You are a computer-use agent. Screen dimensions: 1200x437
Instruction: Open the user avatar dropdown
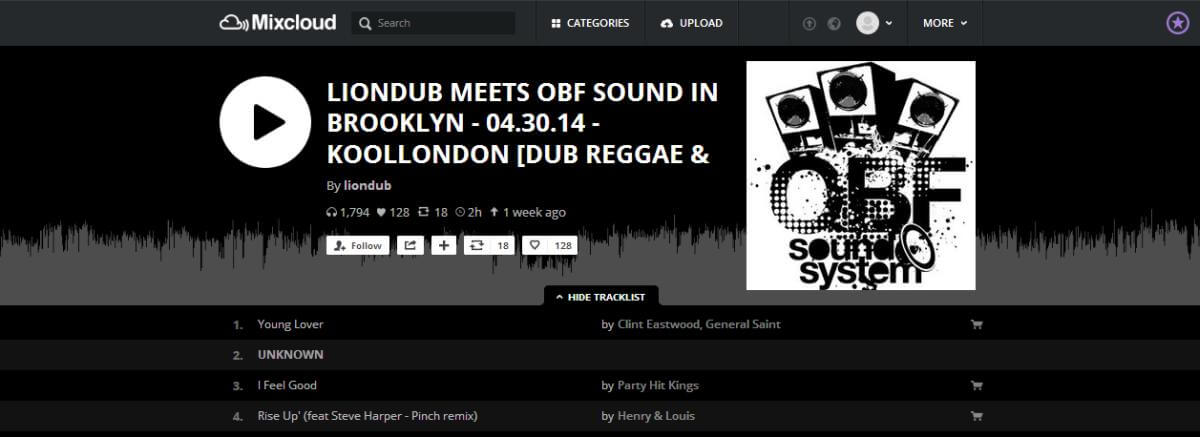875,23
